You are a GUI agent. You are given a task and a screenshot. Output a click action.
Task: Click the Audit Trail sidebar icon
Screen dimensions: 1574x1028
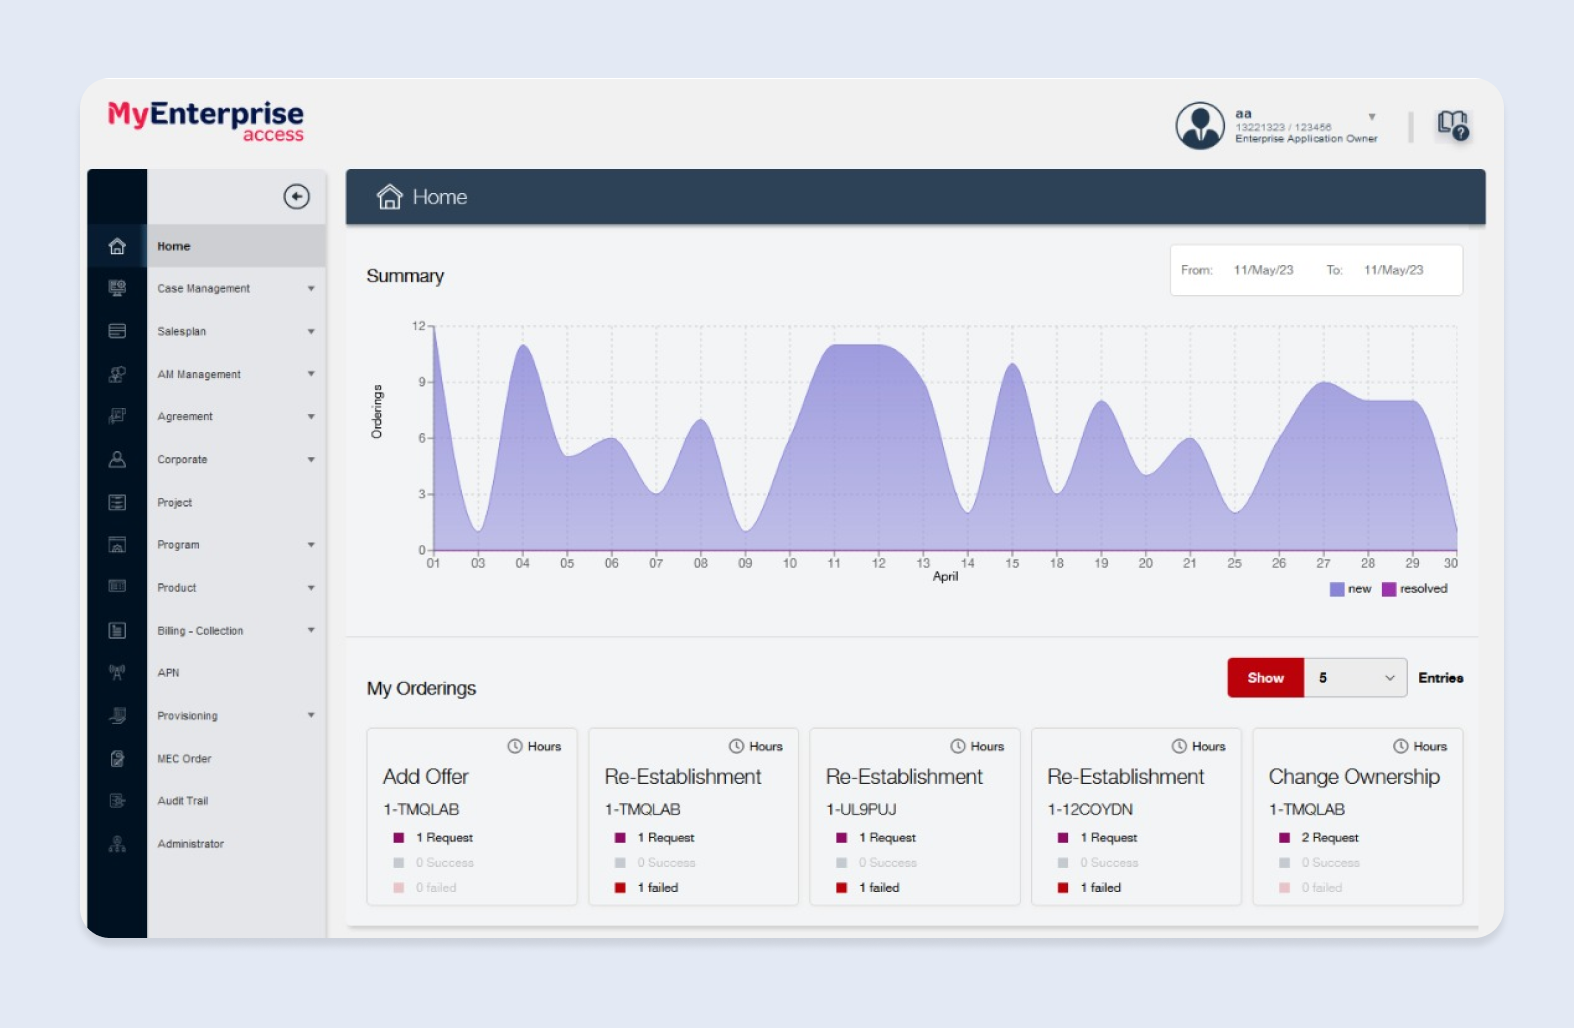pos(117,801)
